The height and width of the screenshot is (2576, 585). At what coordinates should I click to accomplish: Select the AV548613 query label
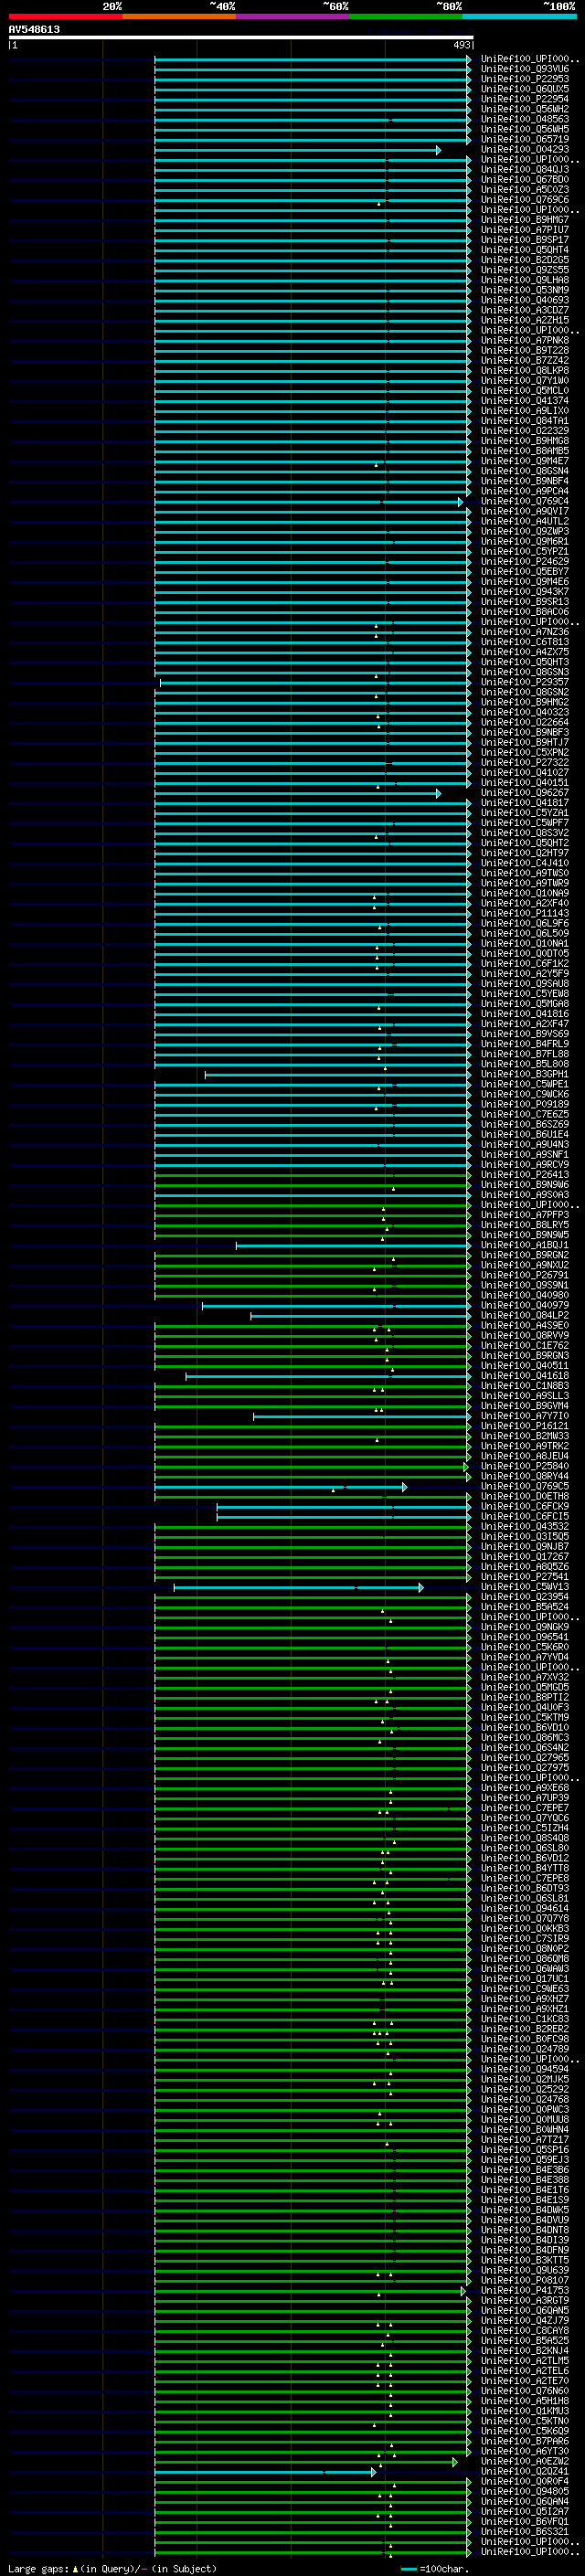(x=34, y=29)
